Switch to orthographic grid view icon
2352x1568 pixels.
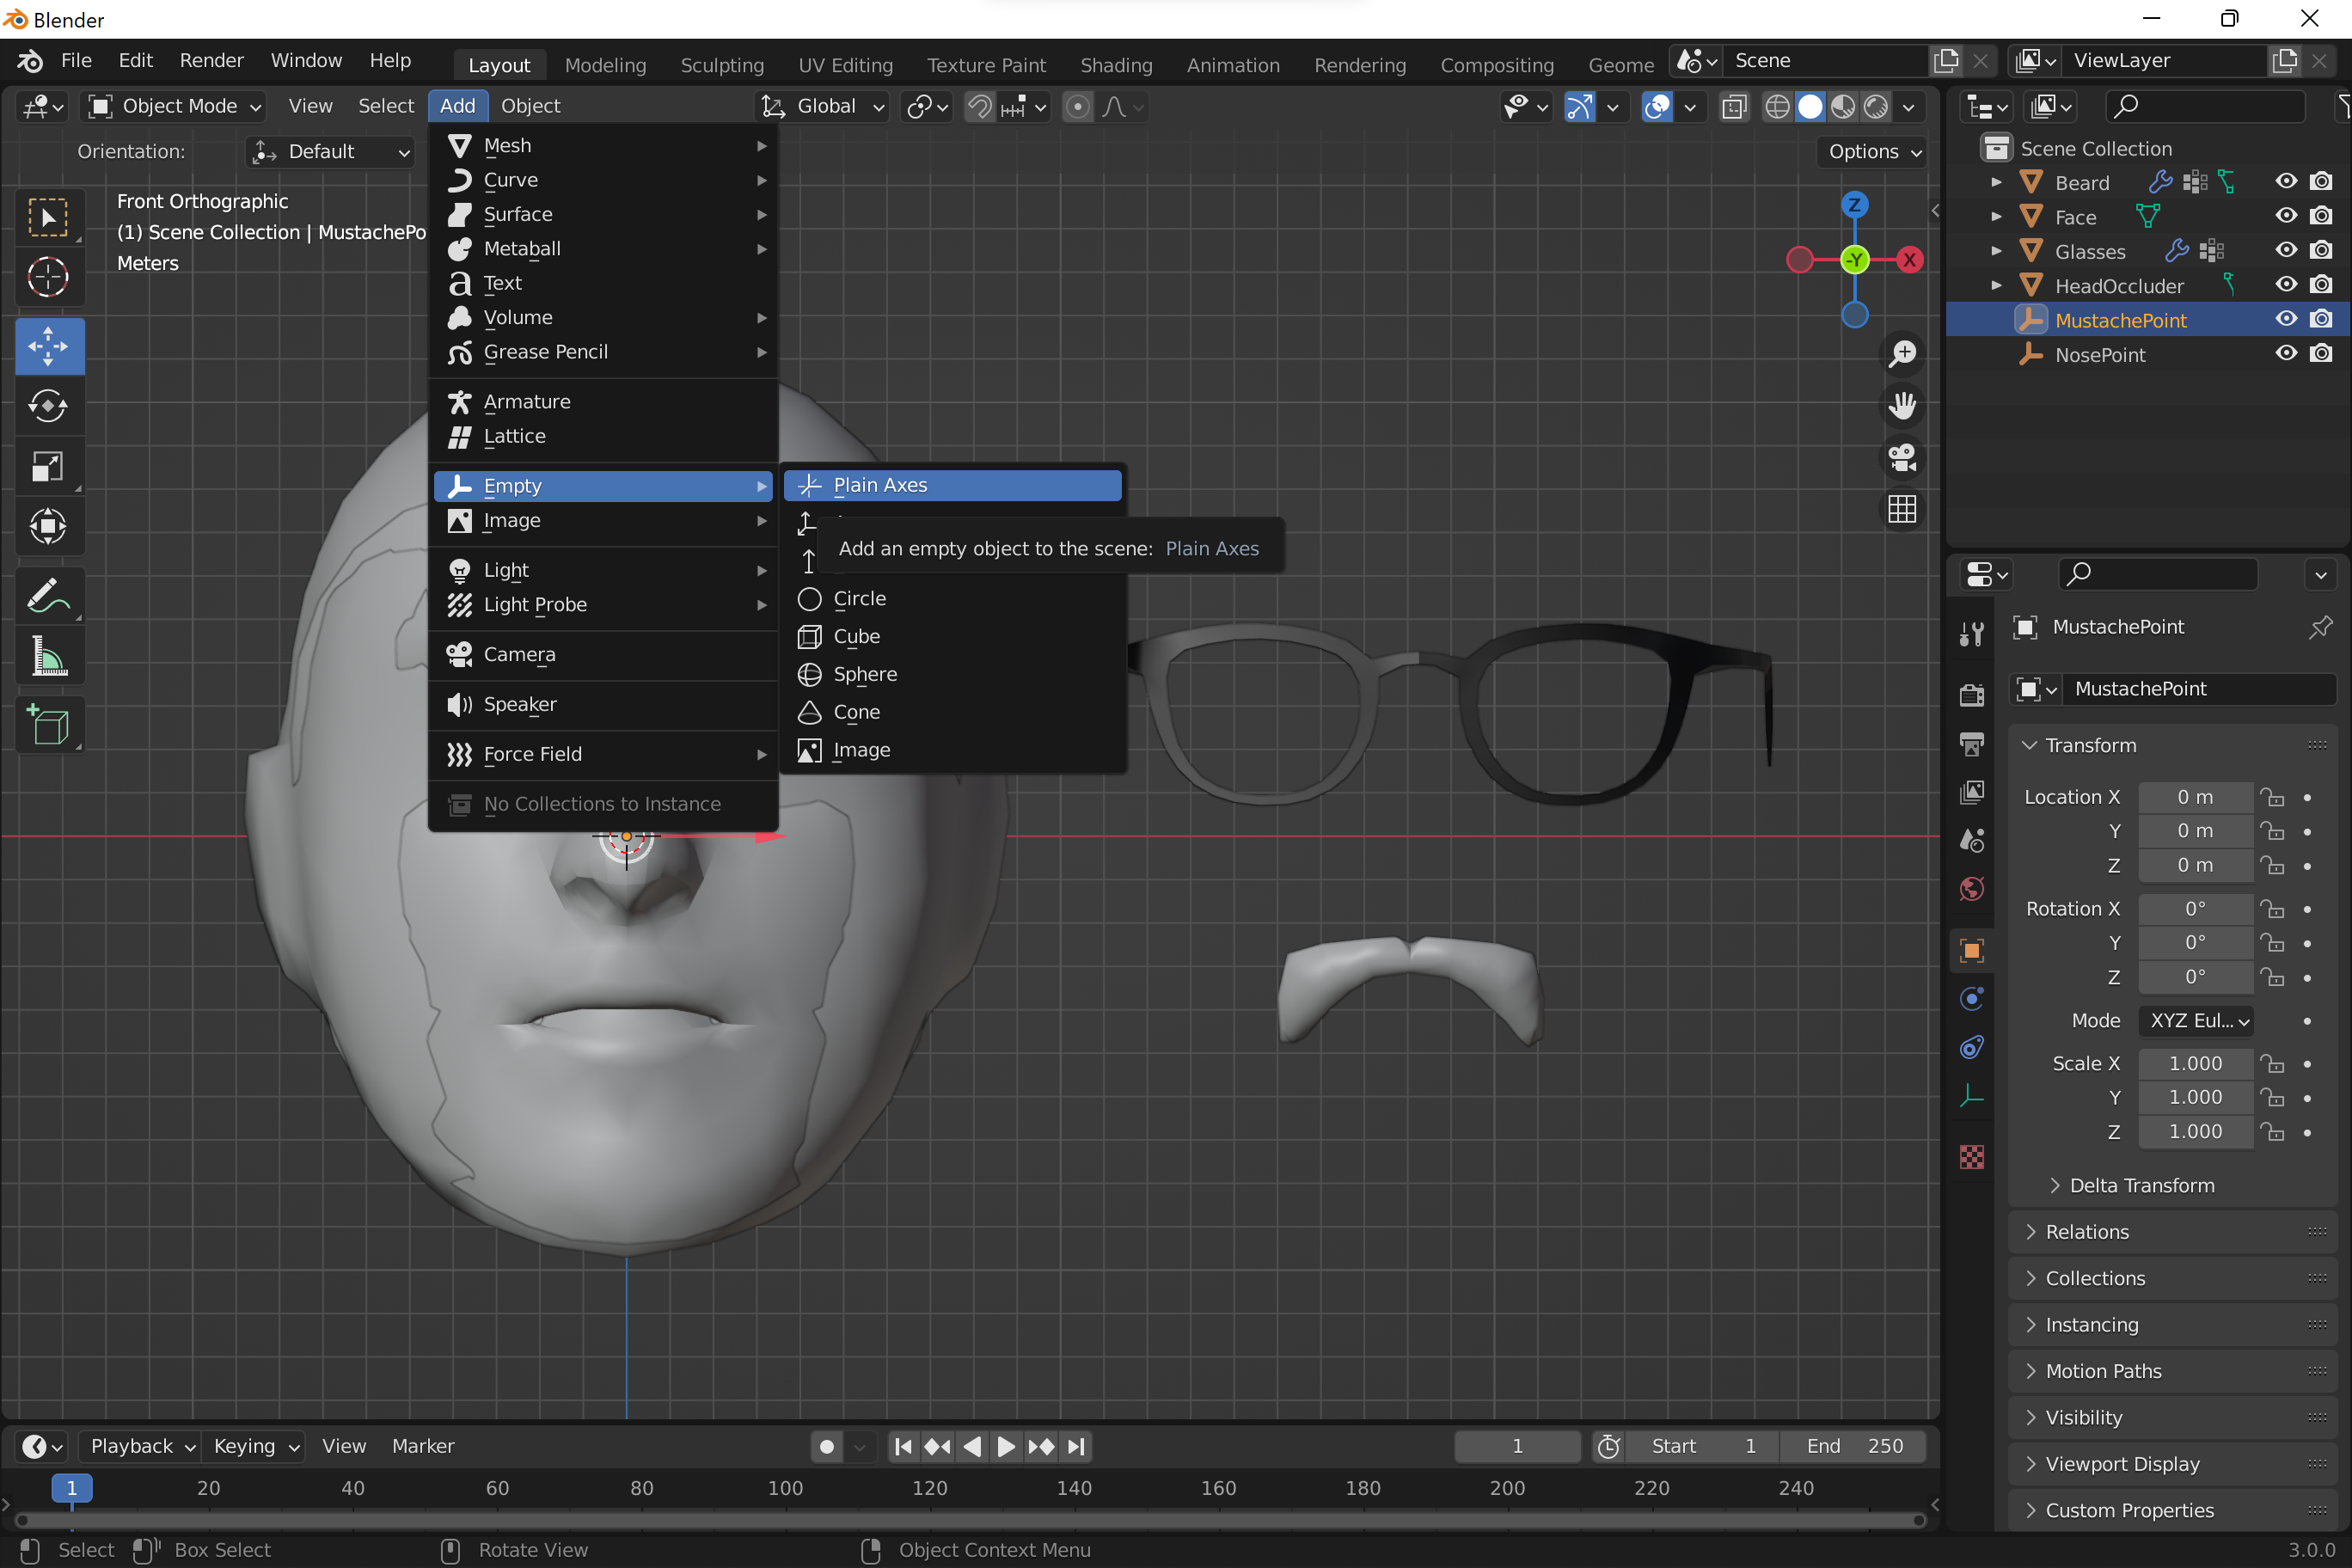(x=1901, y=509)
